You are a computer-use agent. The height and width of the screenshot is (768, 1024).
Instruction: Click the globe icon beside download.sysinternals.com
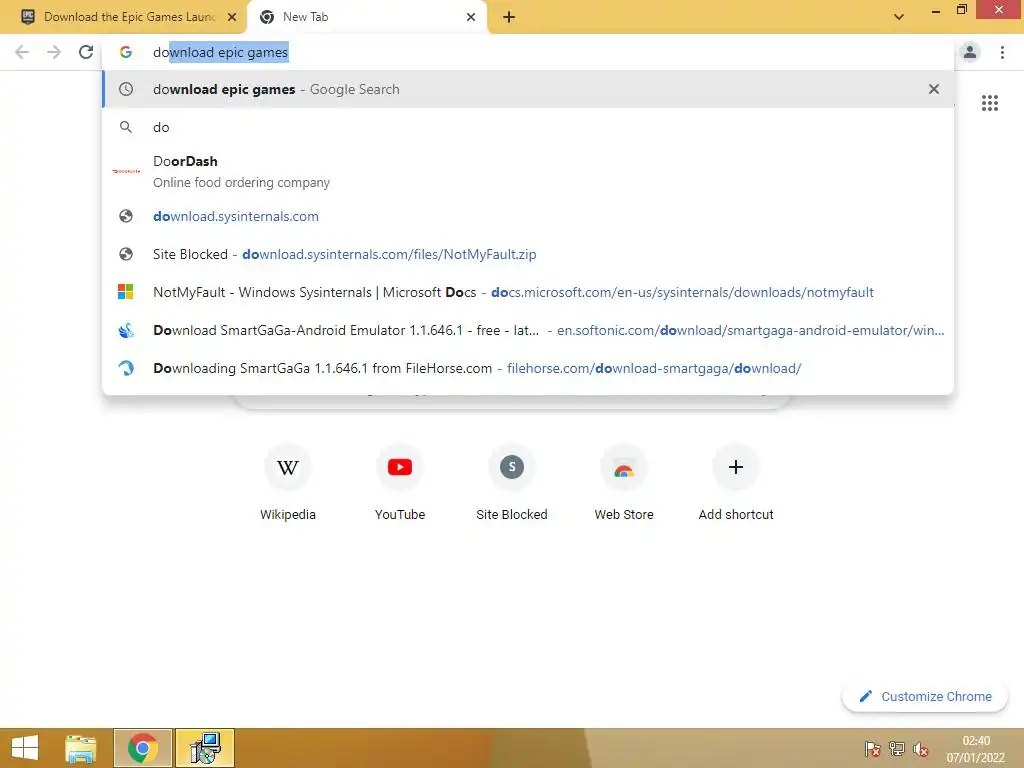[126, 216]
